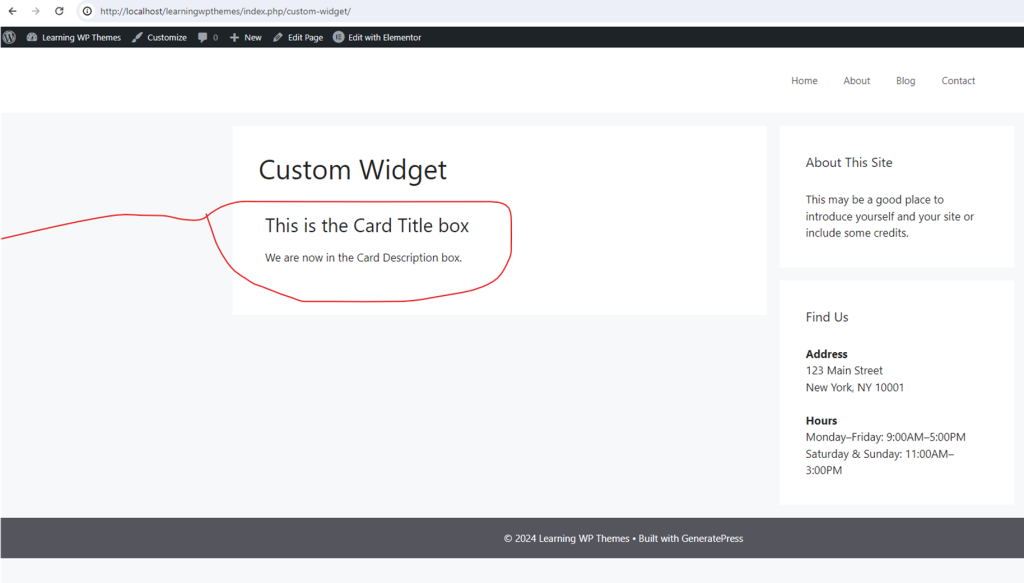The image size is (1024, 583).
Task: Open the About navigation menu item
Action: [x=856, y=80]
